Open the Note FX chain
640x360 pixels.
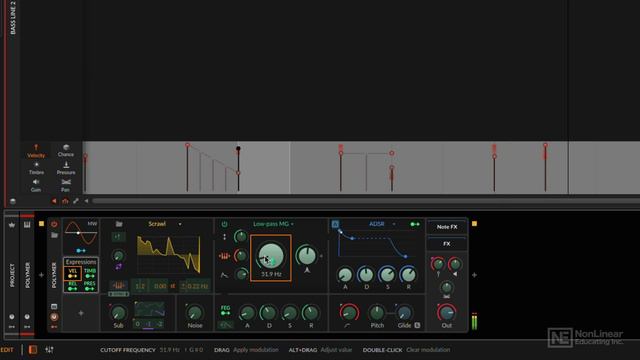coord(447,227)
